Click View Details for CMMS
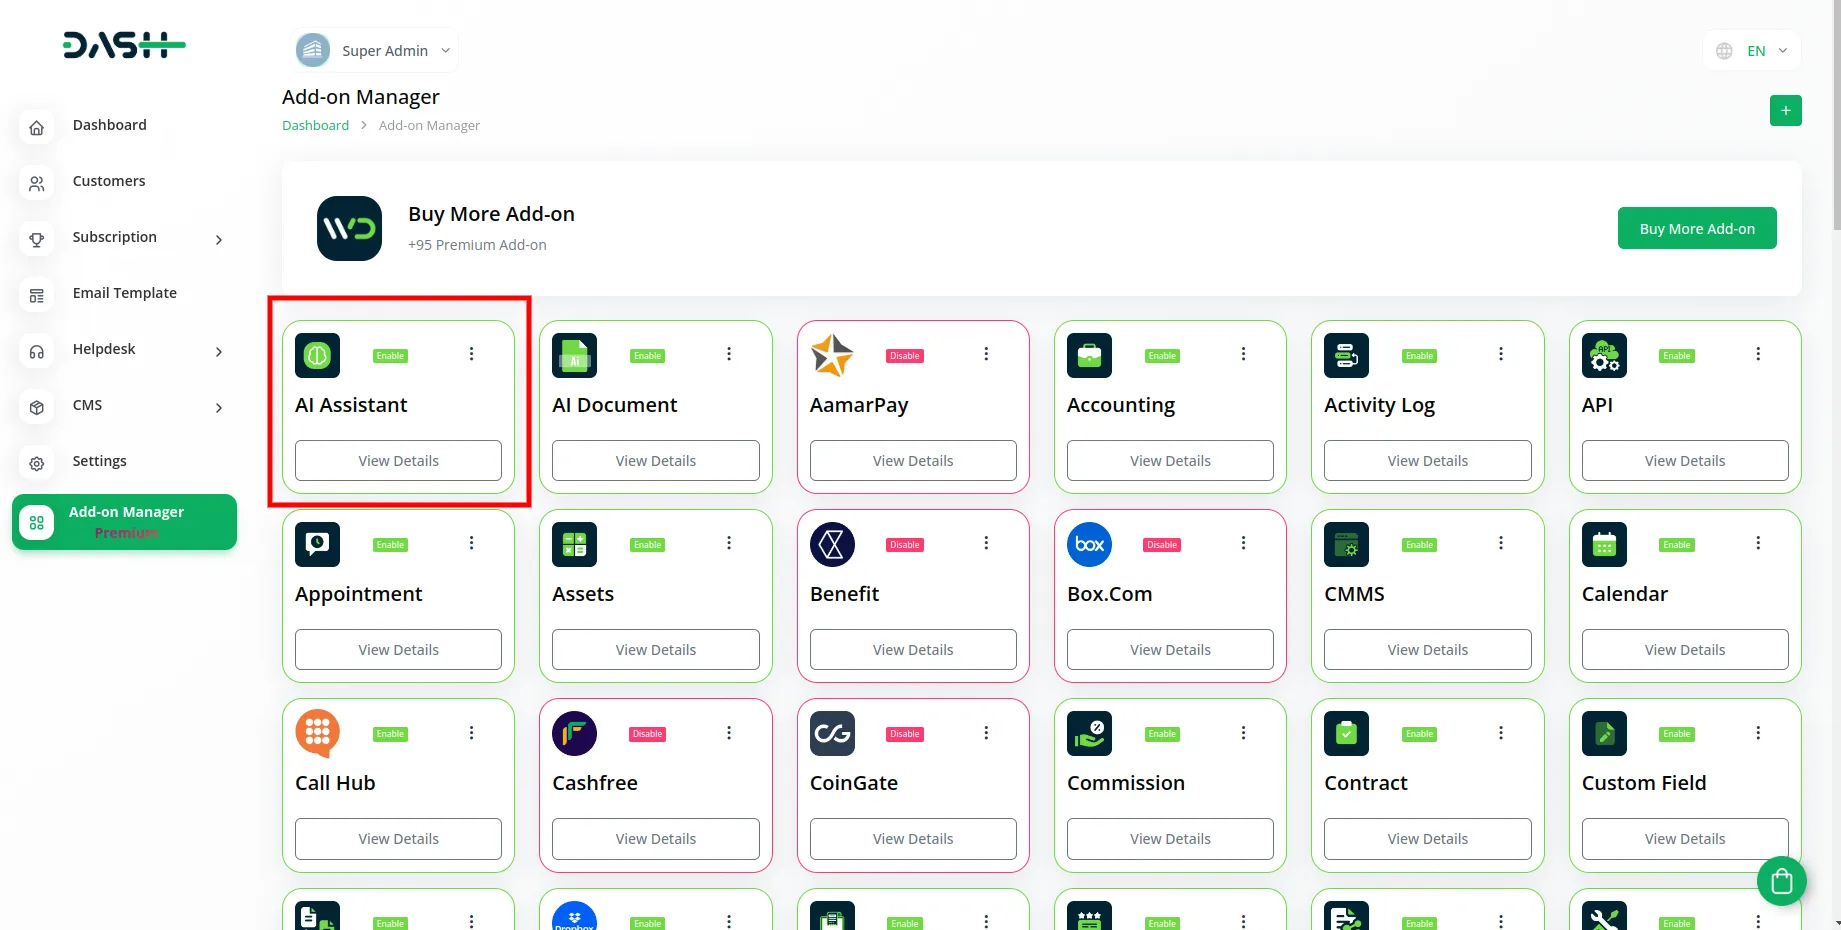The height and width of the screenshot is (930, 1841). point(1427,650)
